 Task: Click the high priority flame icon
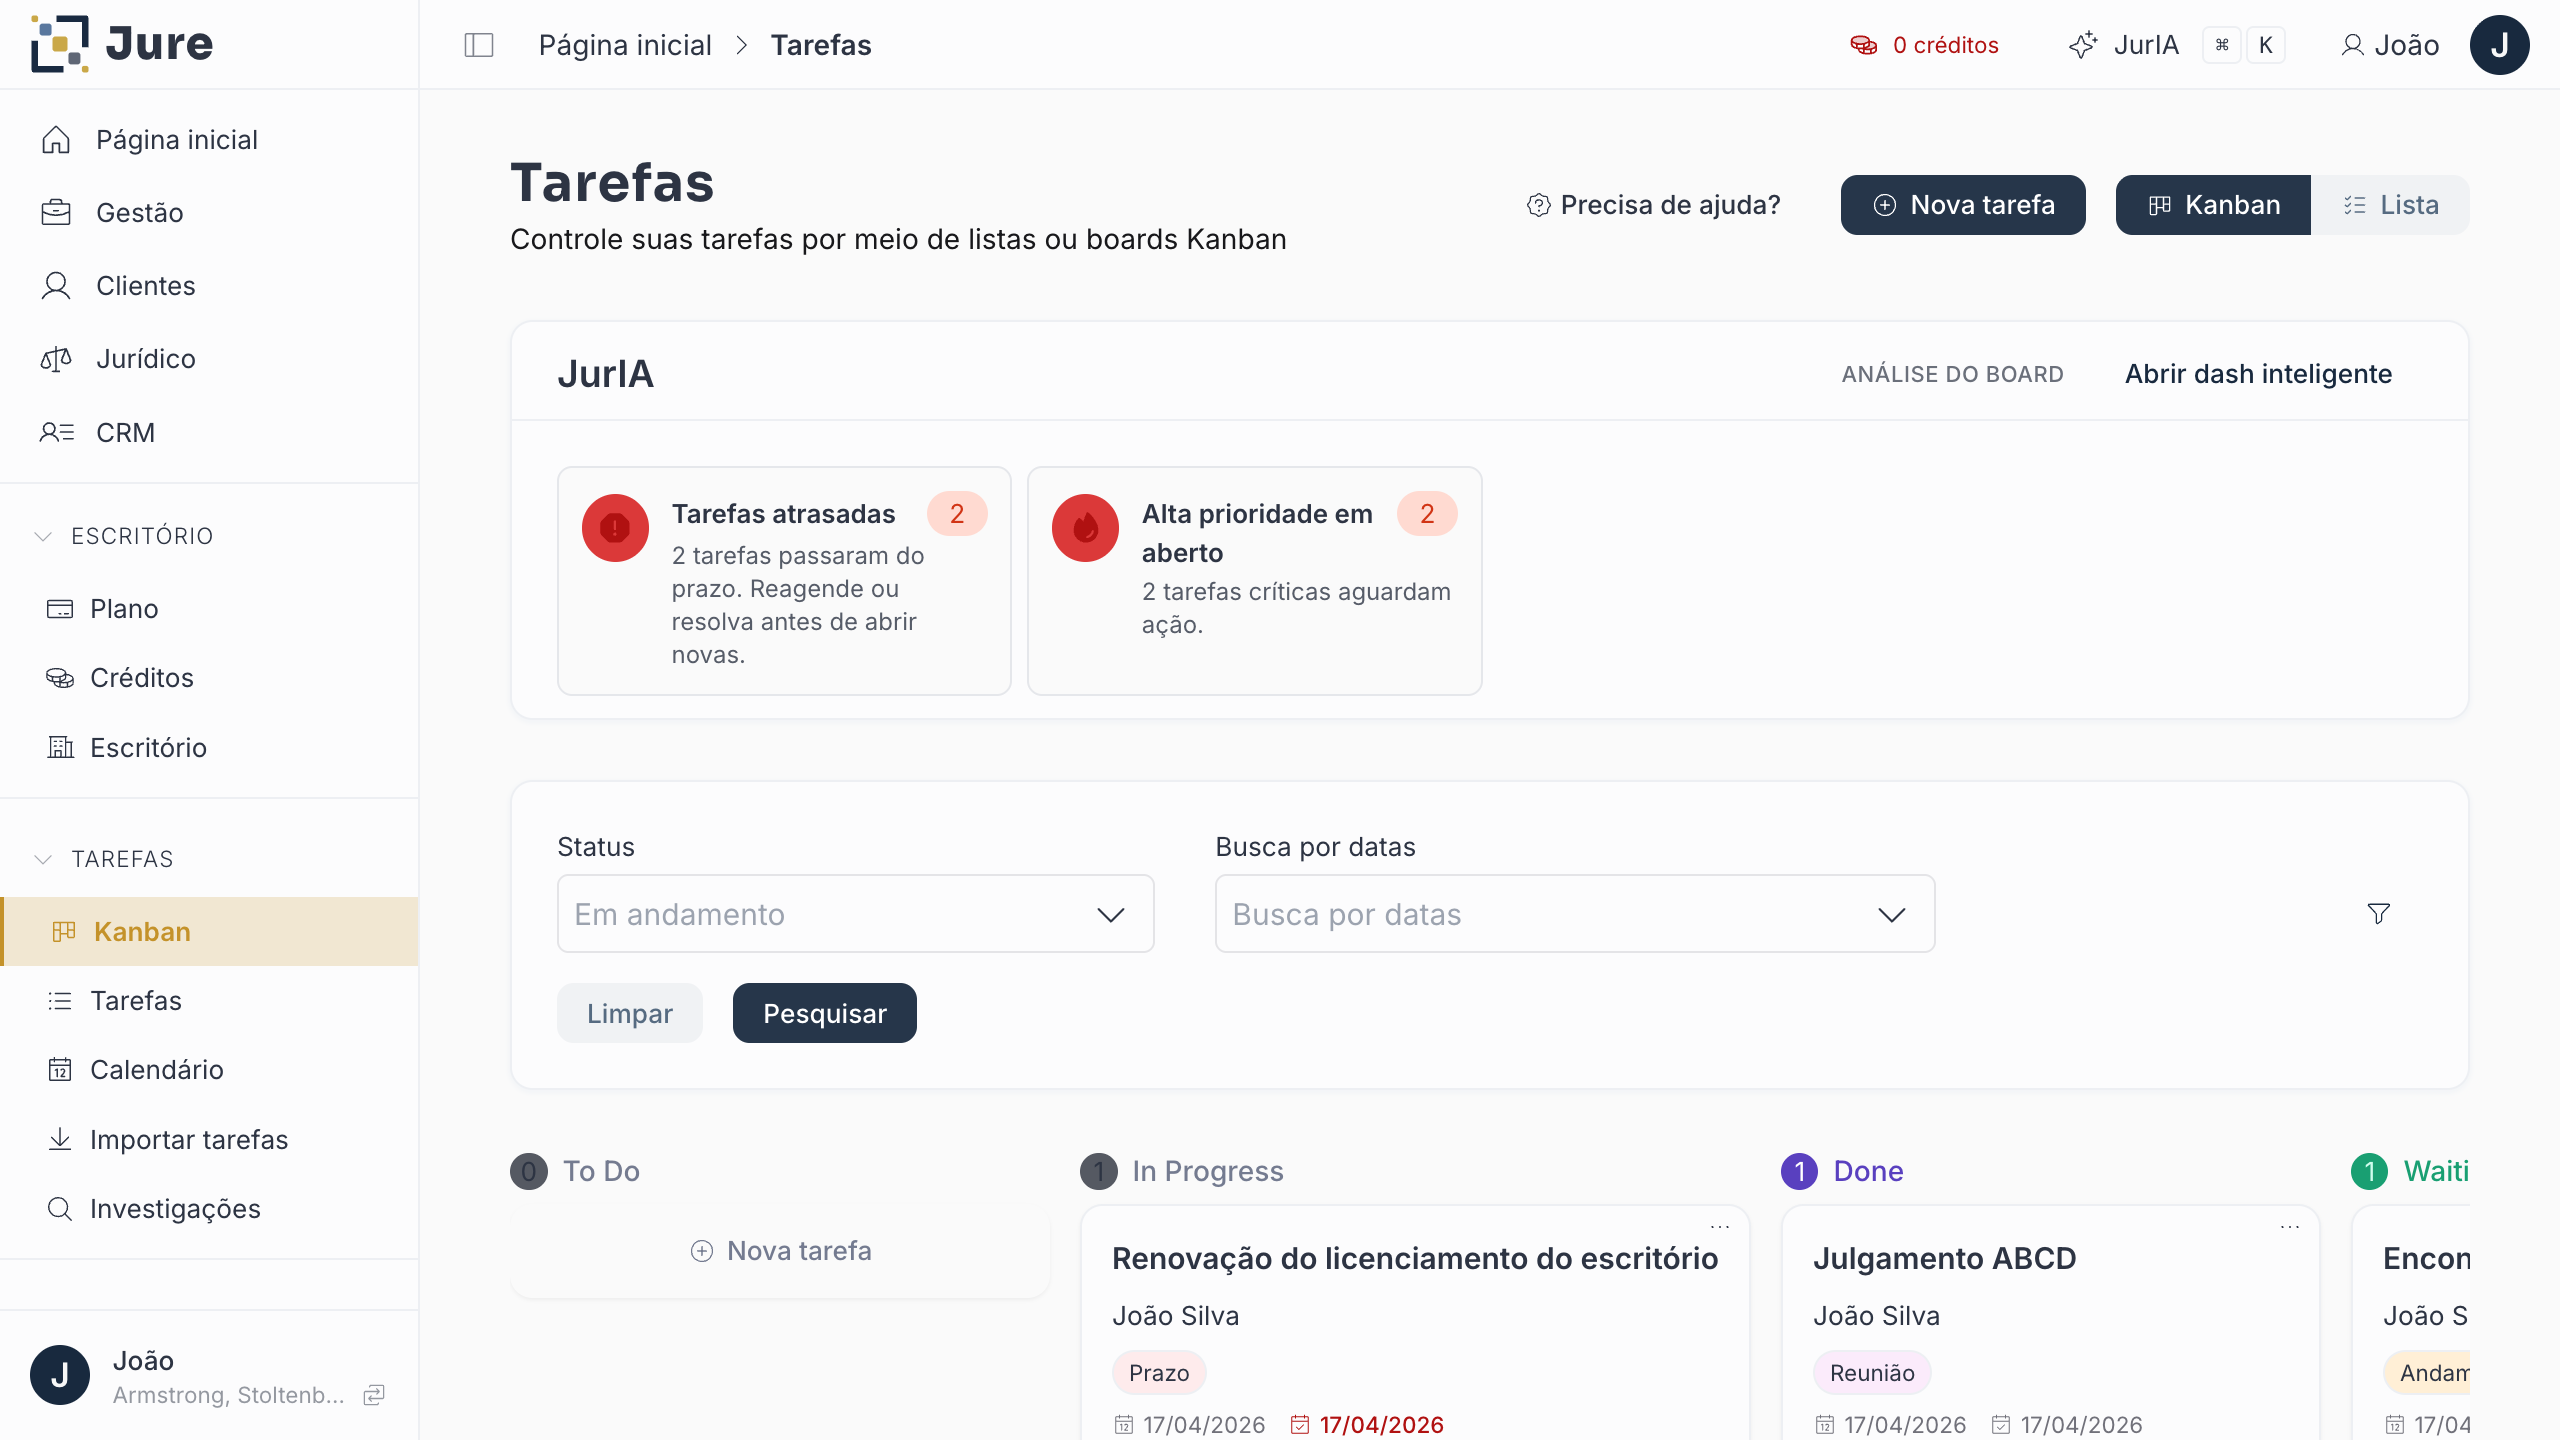(x=1085, y=527)
